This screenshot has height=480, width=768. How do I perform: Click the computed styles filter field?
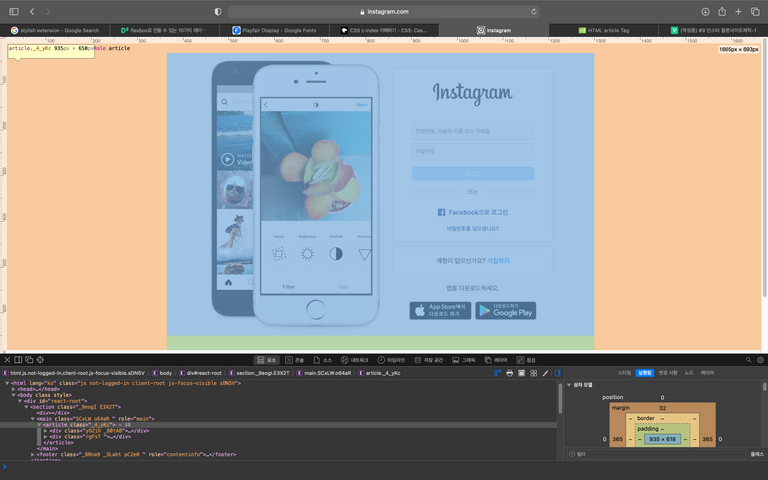click(x=656, y=454)
